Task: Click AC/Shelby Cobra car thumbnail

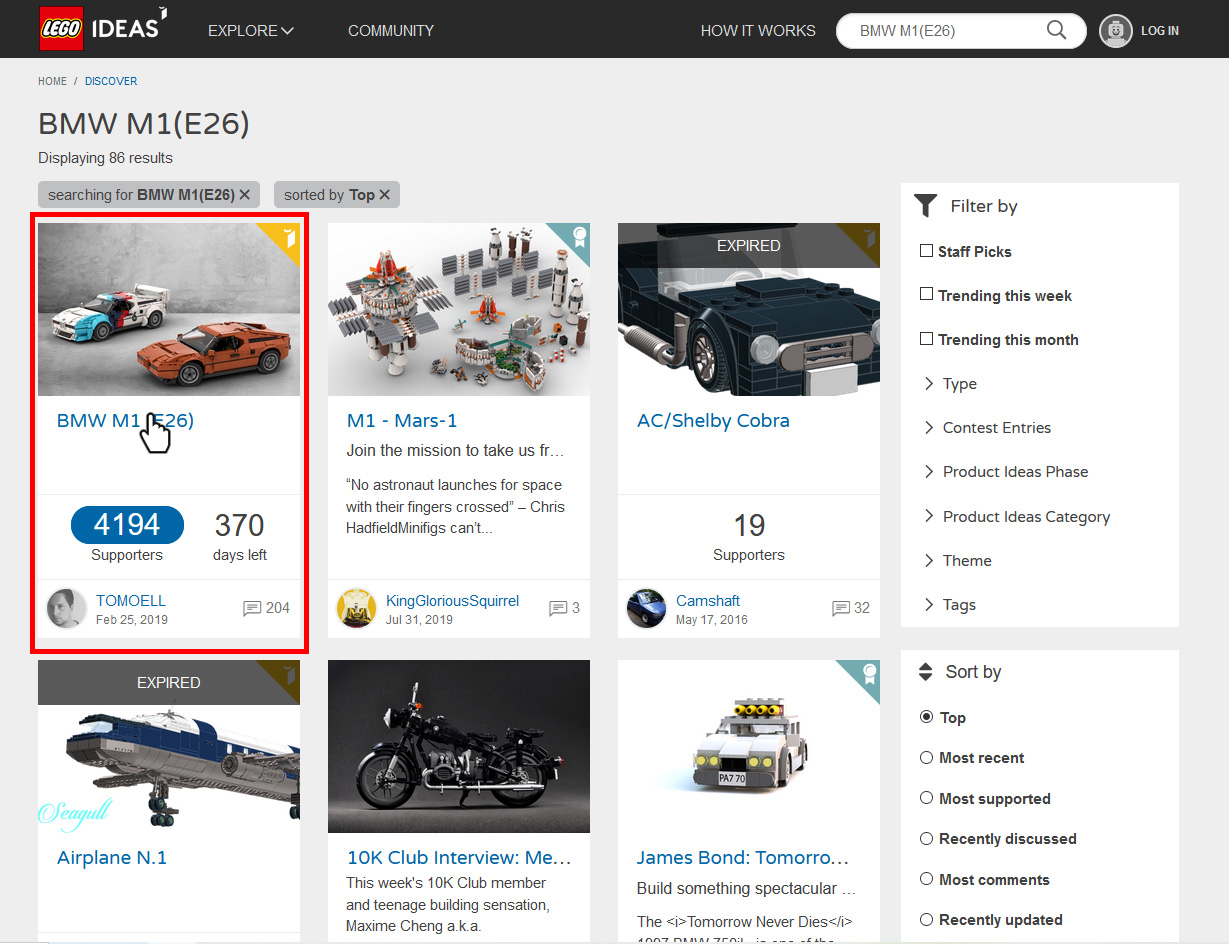Action: pyautogui.click(x=749, y=309)
